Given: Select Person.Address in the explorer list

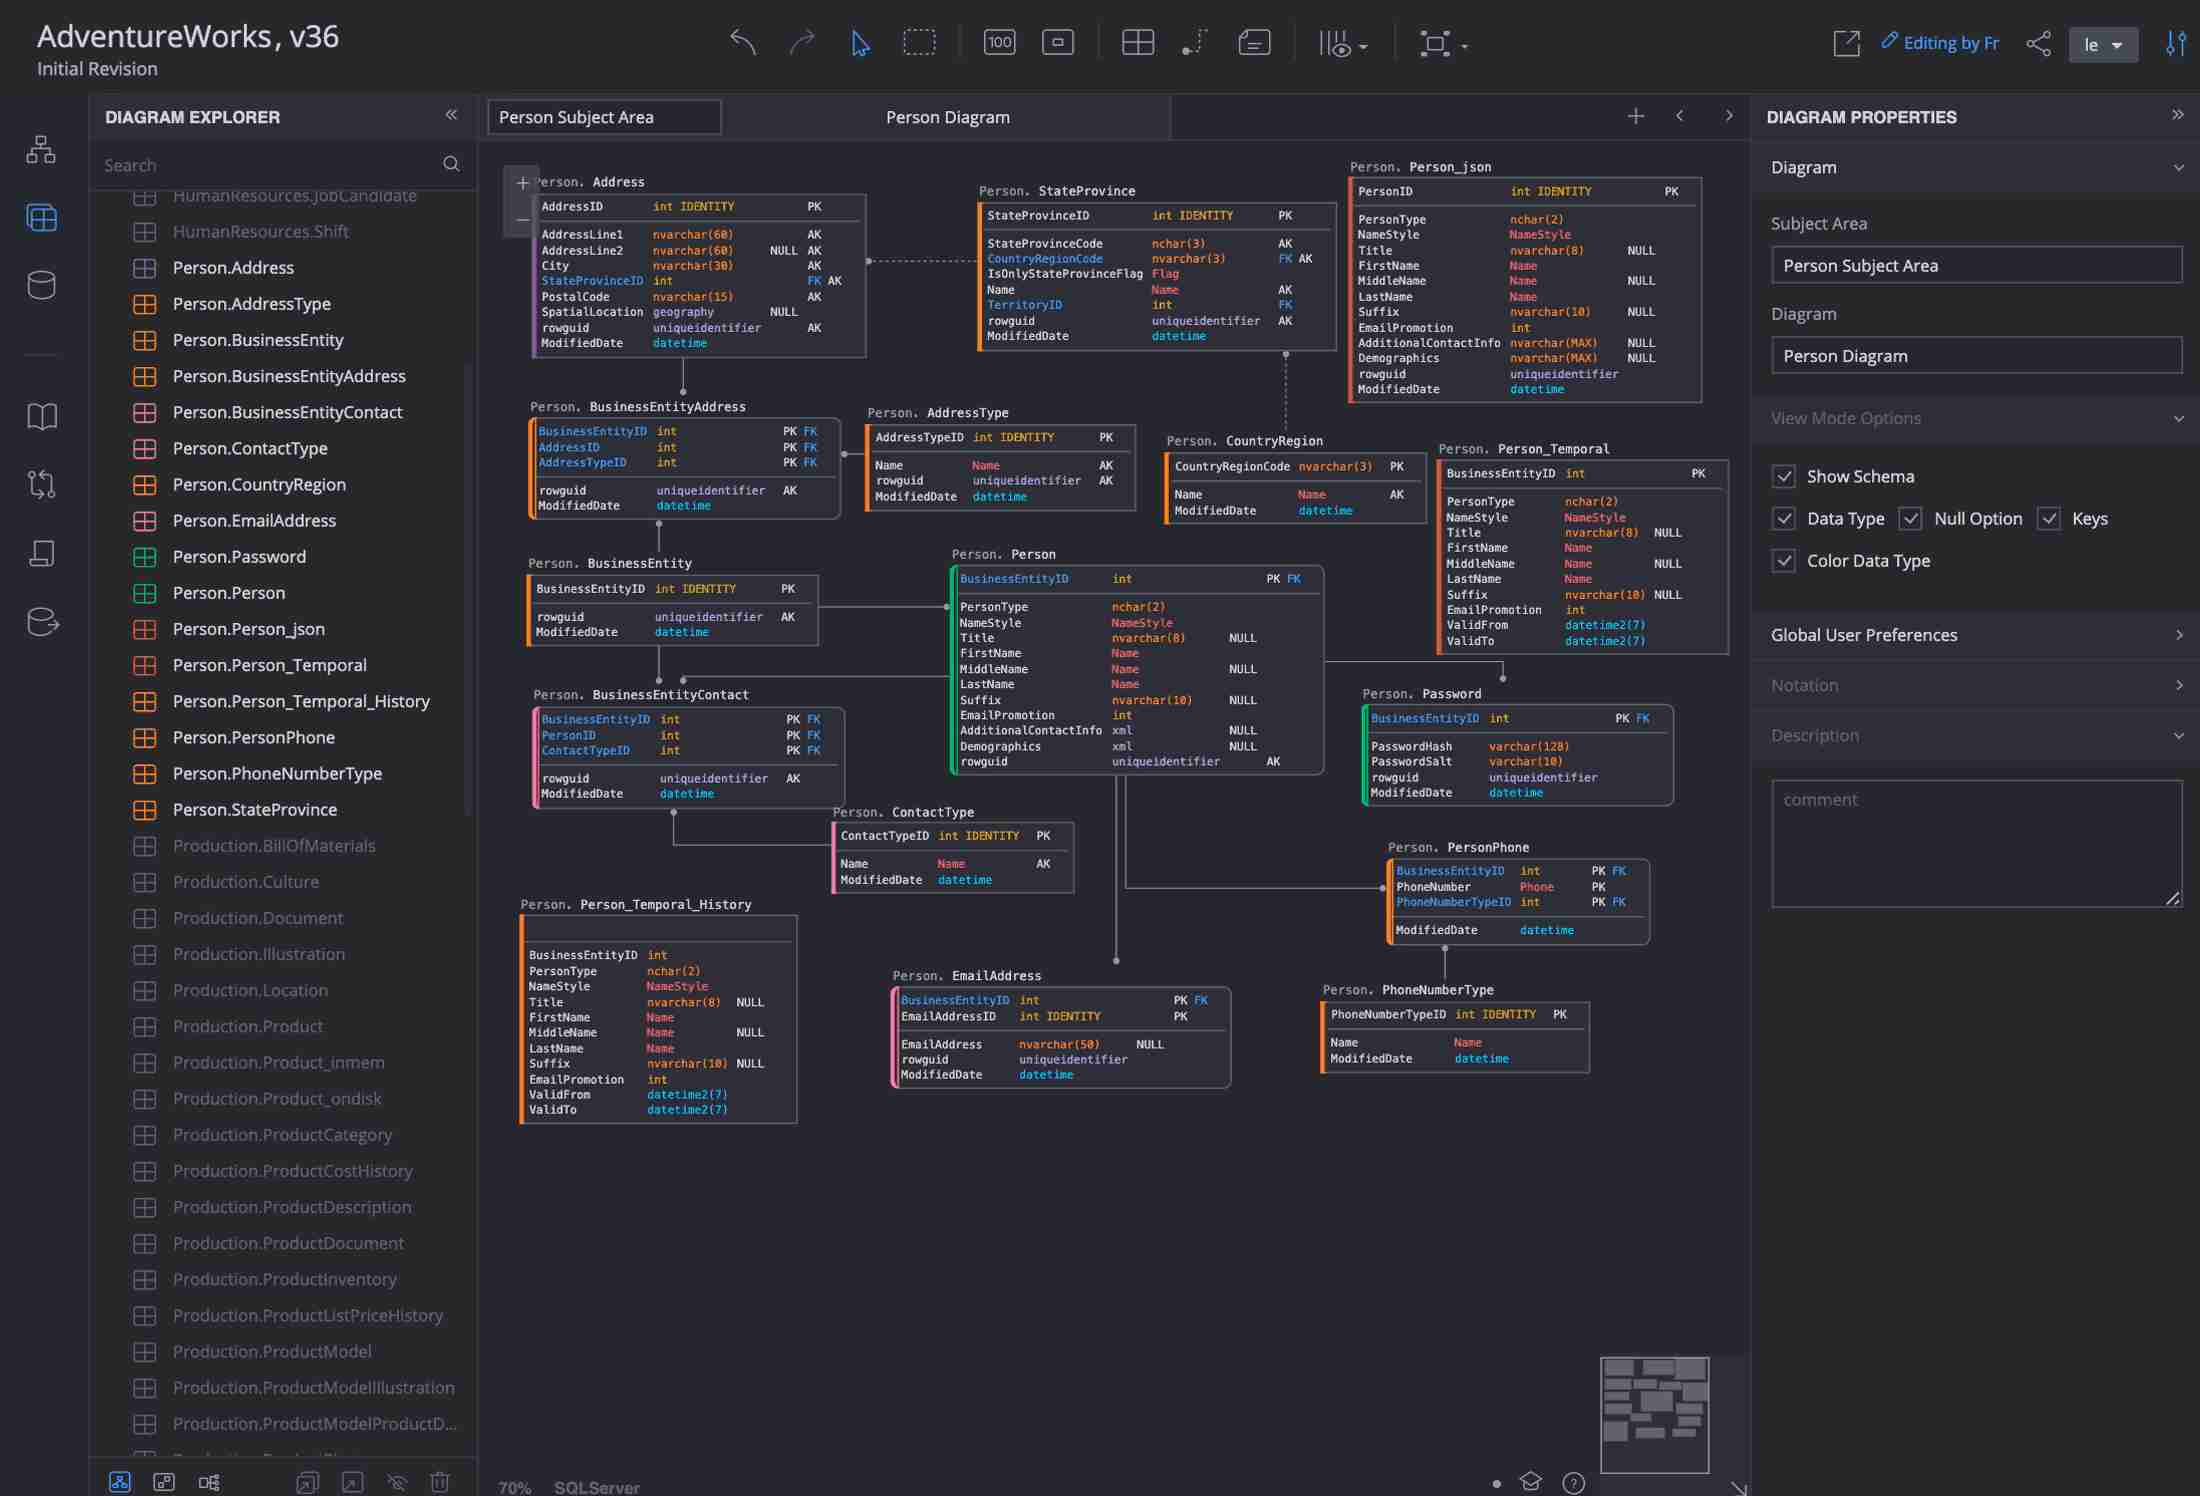Looking at the screenshot, I should click(x=233, y=267).
